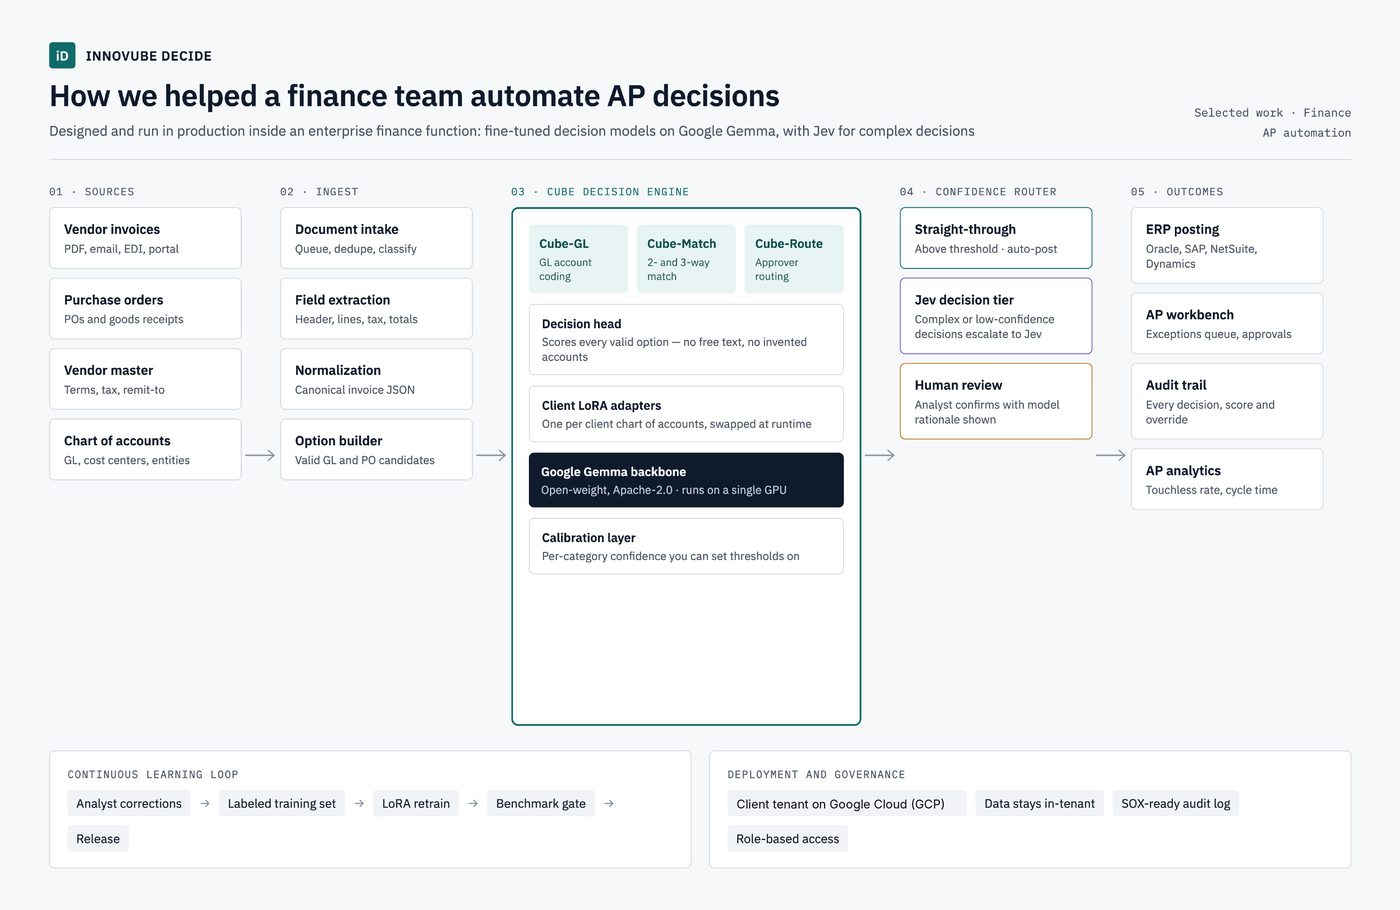Open Client LoRA adapters card
This screenshot has width=1400, height=910.
click(686, 414)
